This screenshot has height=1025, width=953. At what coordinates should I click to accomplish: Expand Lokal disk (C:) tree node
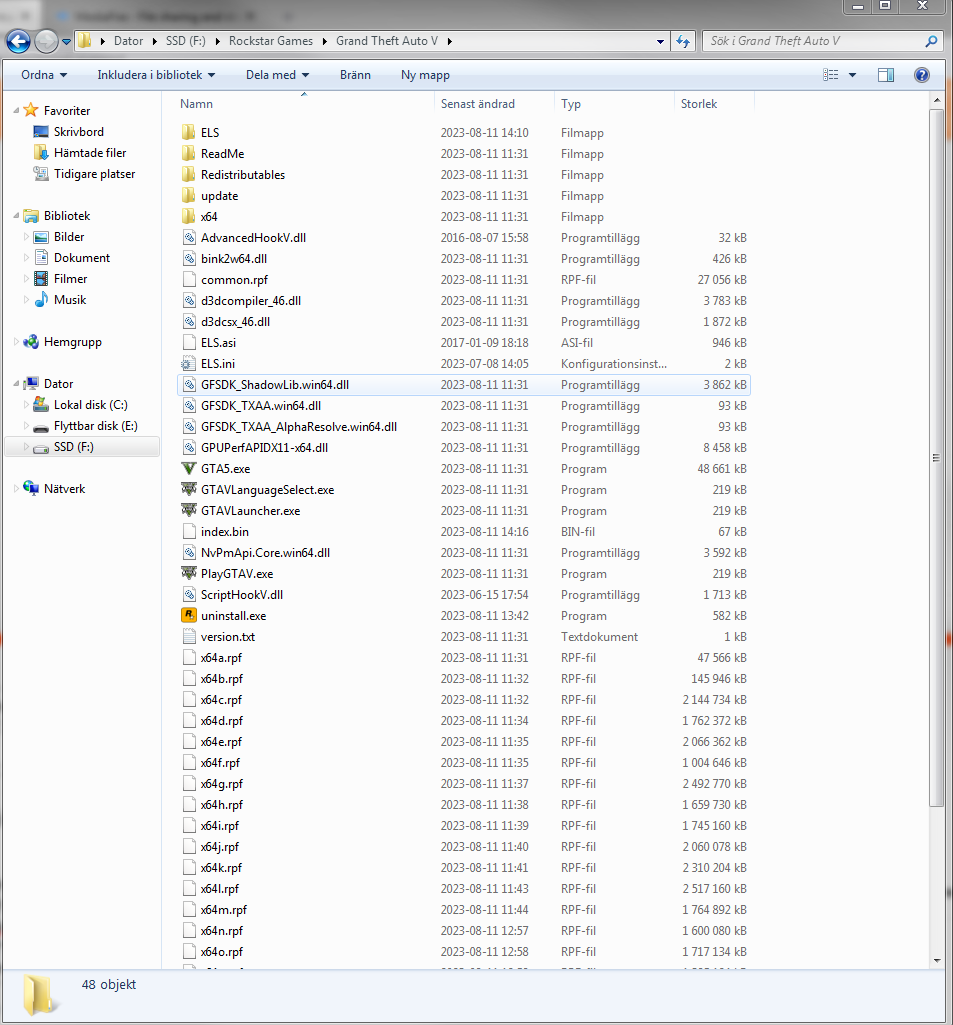(x=26, y=405)
